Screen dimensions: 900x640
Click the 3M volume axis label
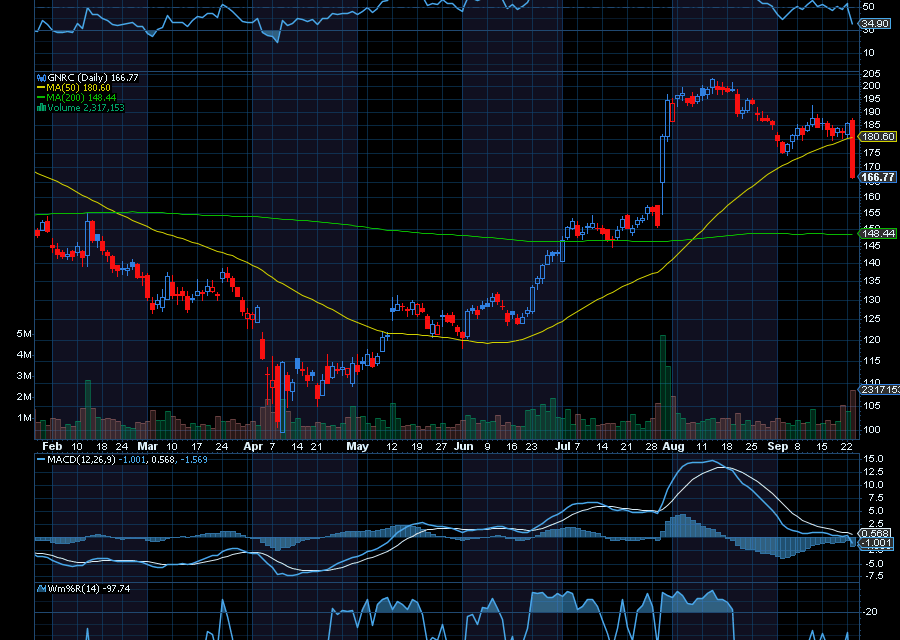24,376
